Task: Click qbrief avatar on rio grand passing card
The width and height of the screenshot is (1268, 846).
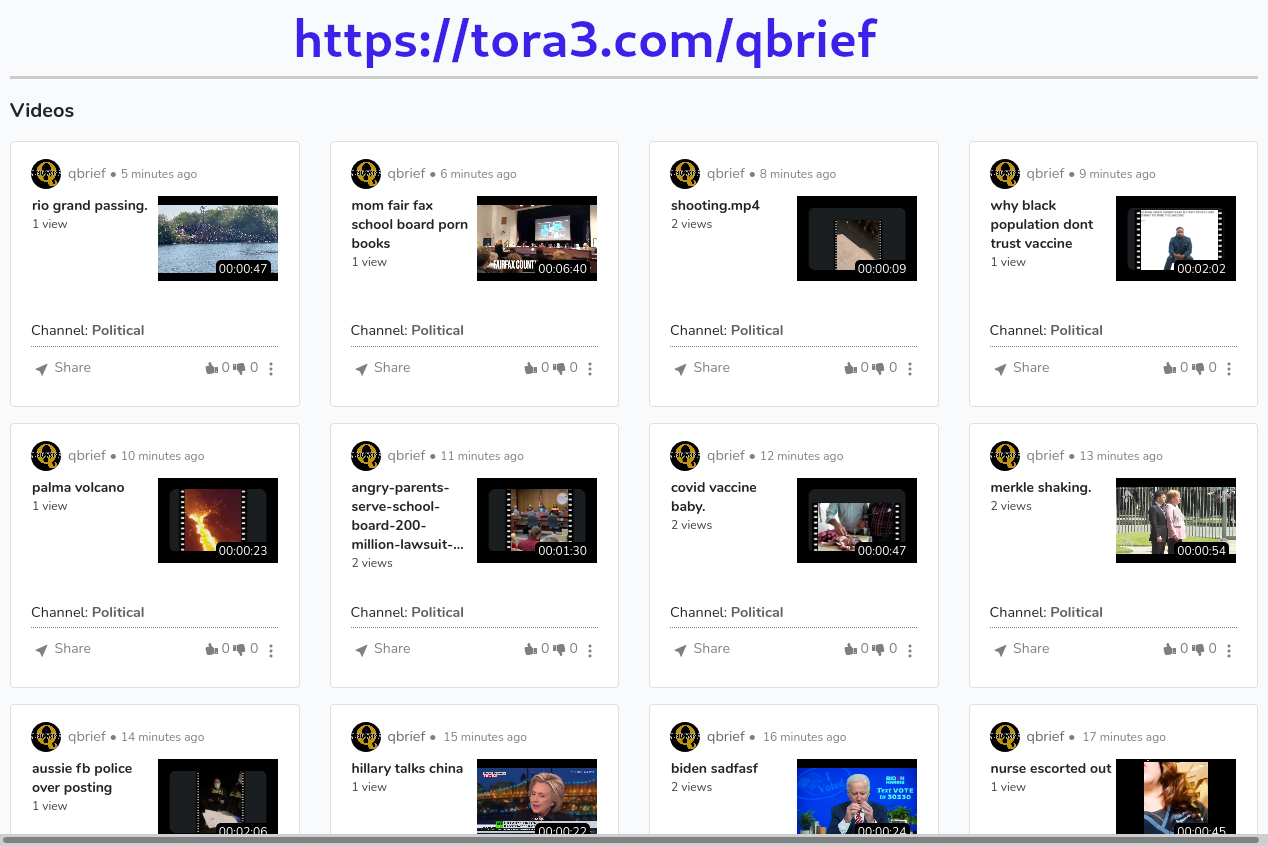Action: pyautogui.click(x=46, y=174)
